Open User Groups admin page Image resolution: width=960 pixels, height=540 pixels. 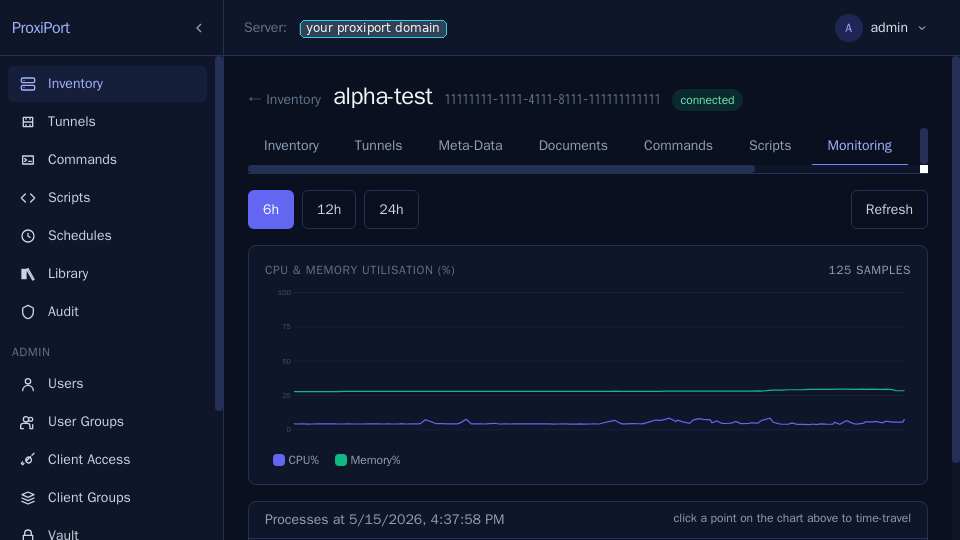tap(107, 422)
